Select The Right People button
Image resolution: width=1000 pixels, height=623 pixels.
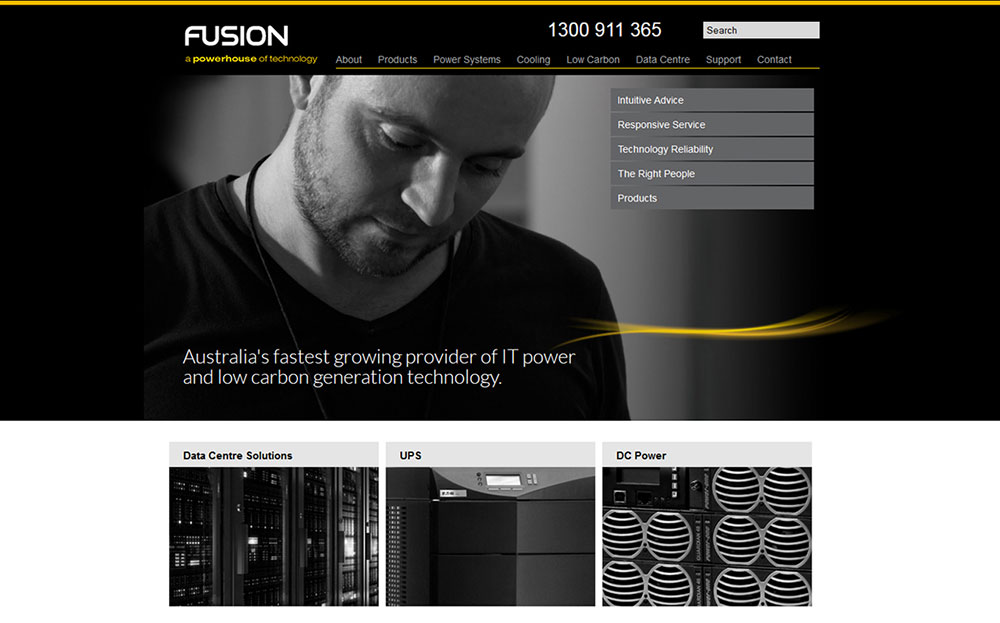pos(712,174)
